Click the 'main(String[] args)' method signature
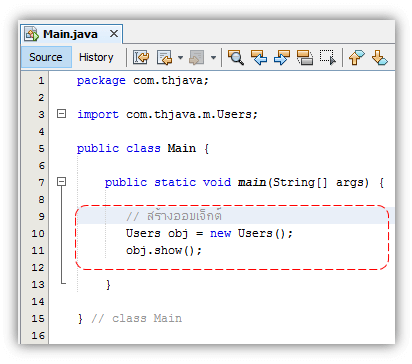The width and height of the screenshot is (412, 364). coord(304,182)
